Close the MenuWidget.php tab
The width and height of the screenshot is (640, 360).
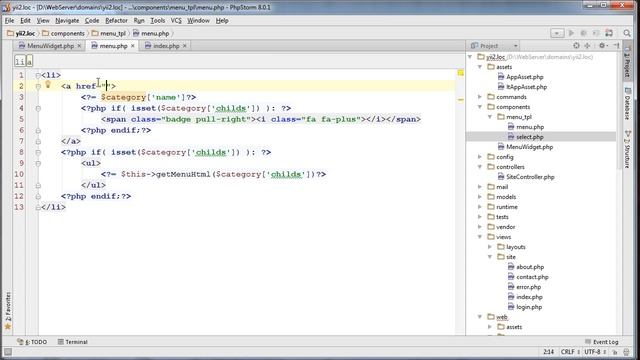coord(79,46)
